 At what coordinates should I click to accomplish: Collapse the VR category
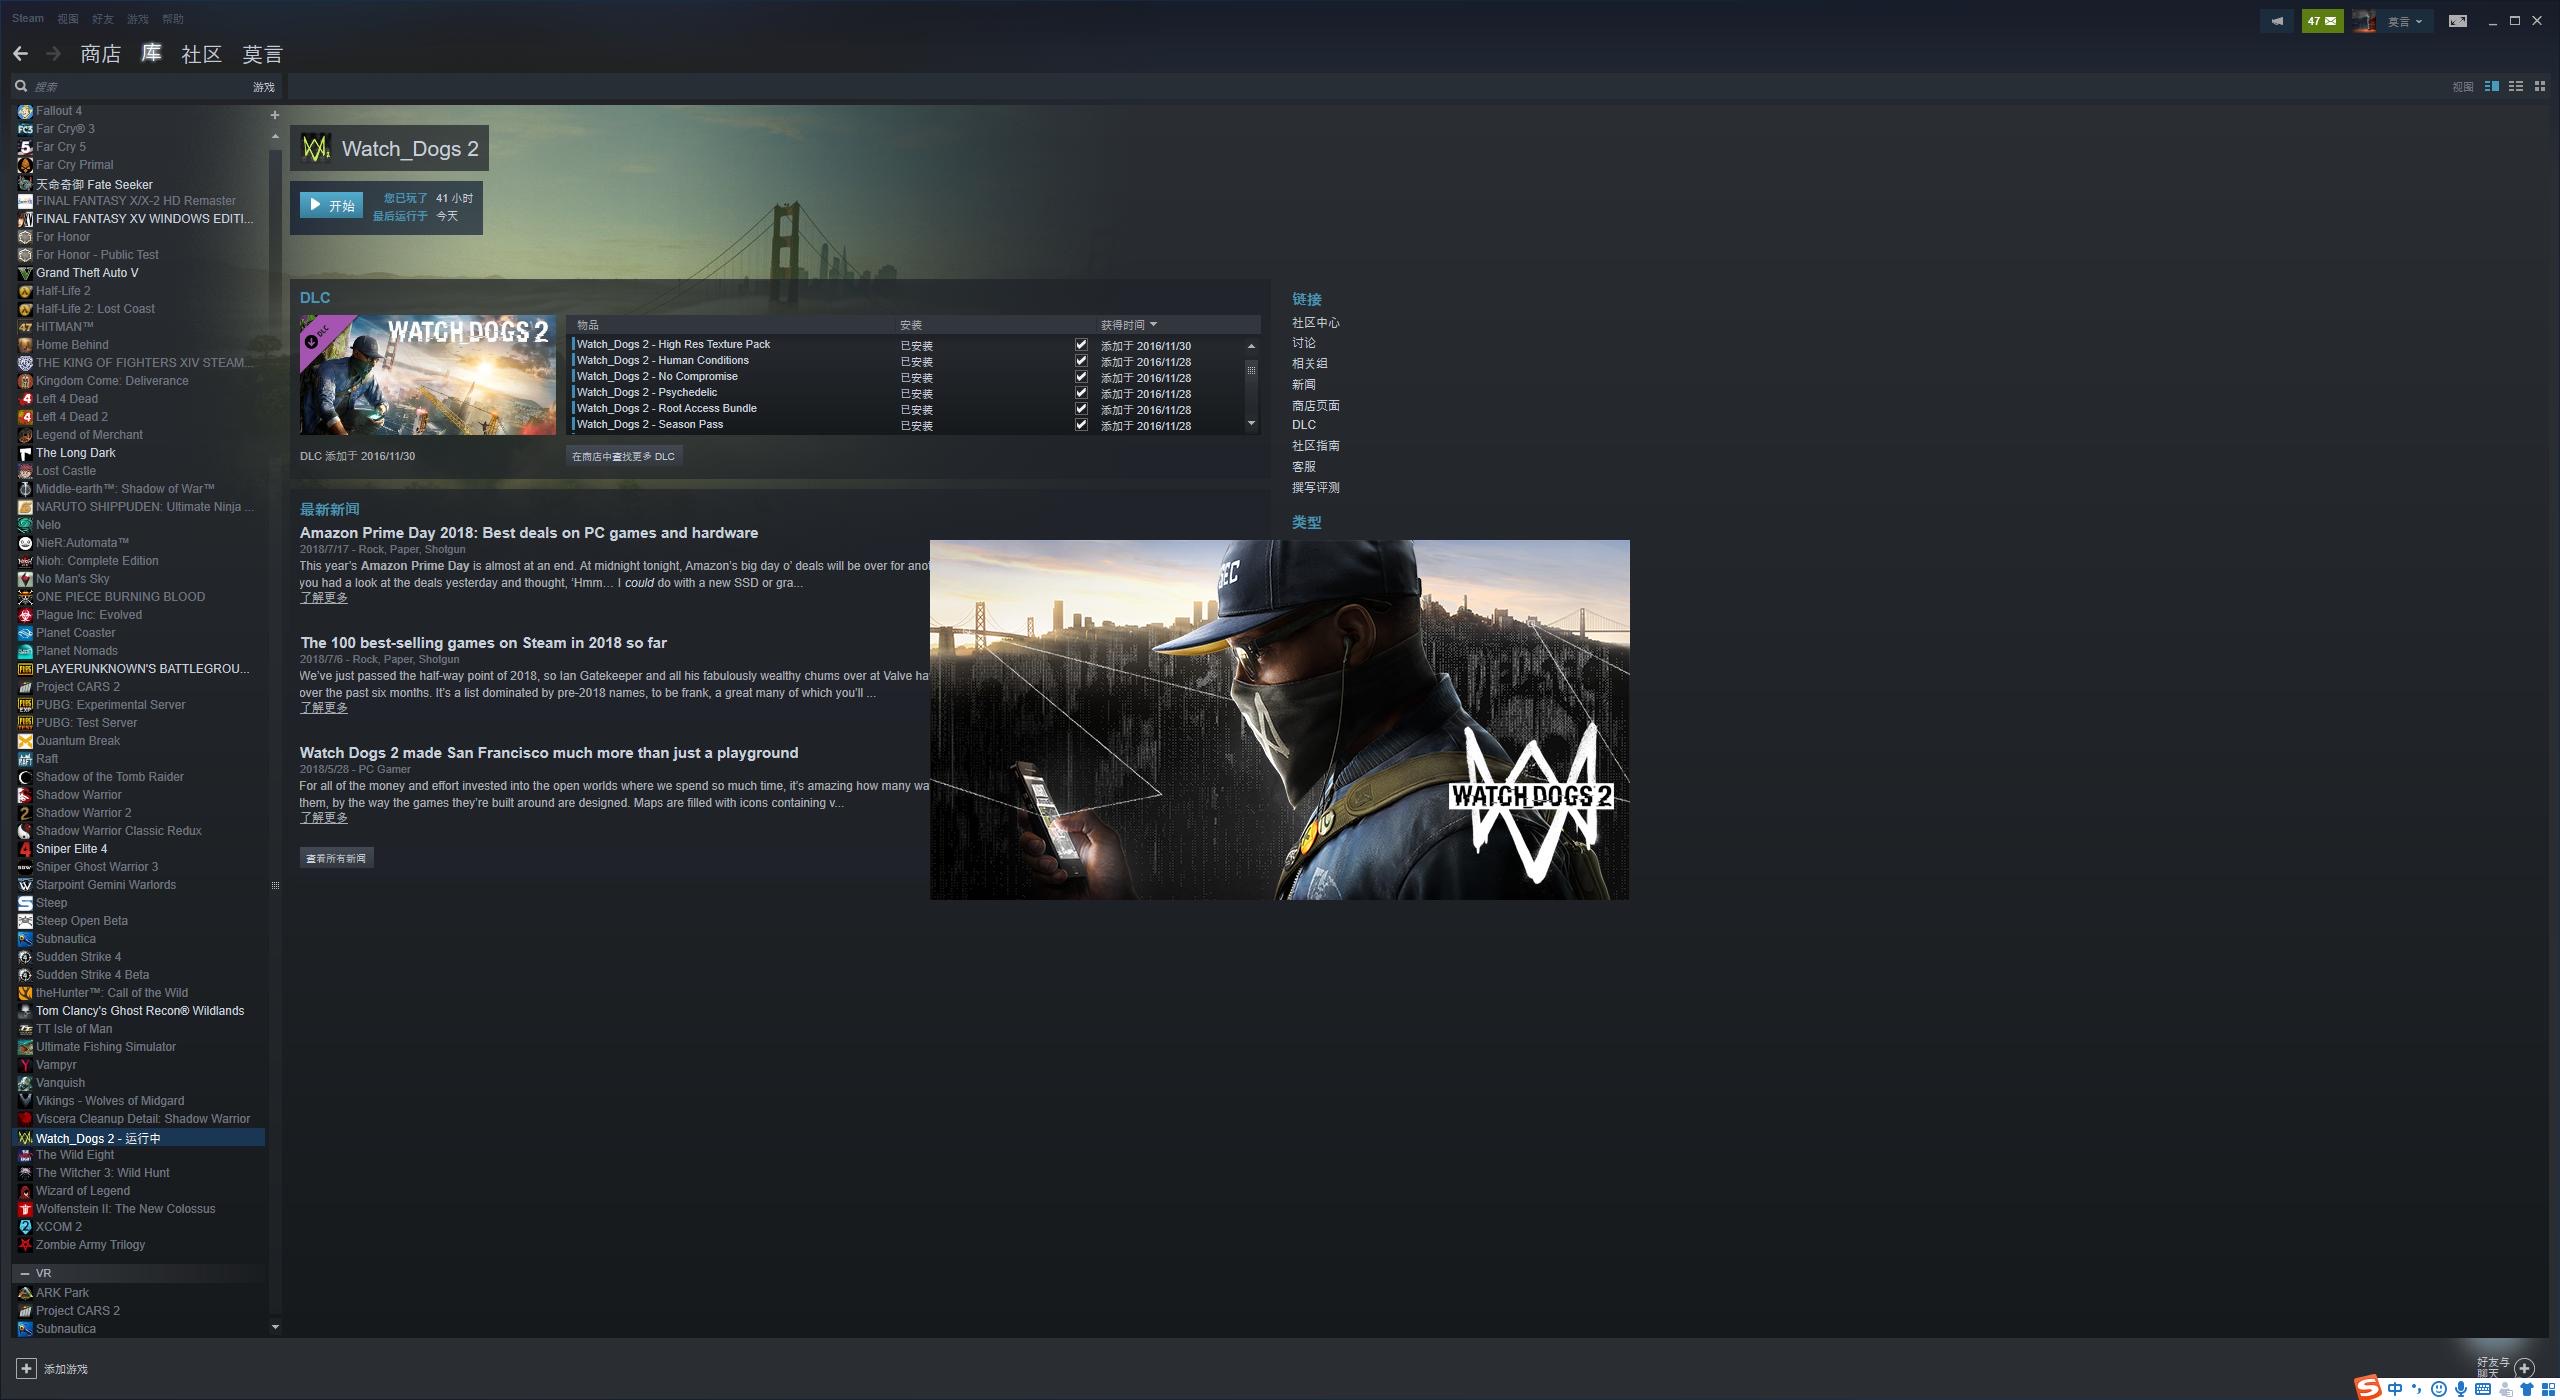tap(25, 1273)
